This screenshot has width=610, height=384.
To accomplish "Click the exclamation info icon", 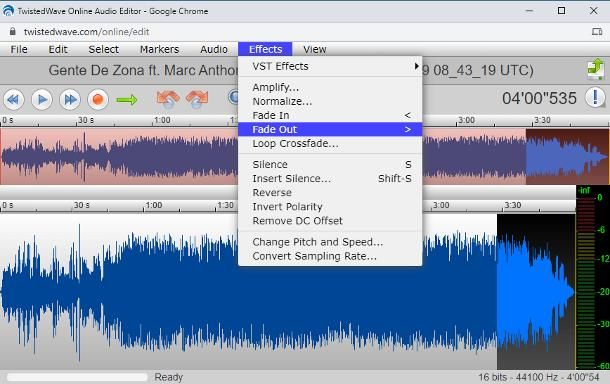I will [x=595, y=97].
